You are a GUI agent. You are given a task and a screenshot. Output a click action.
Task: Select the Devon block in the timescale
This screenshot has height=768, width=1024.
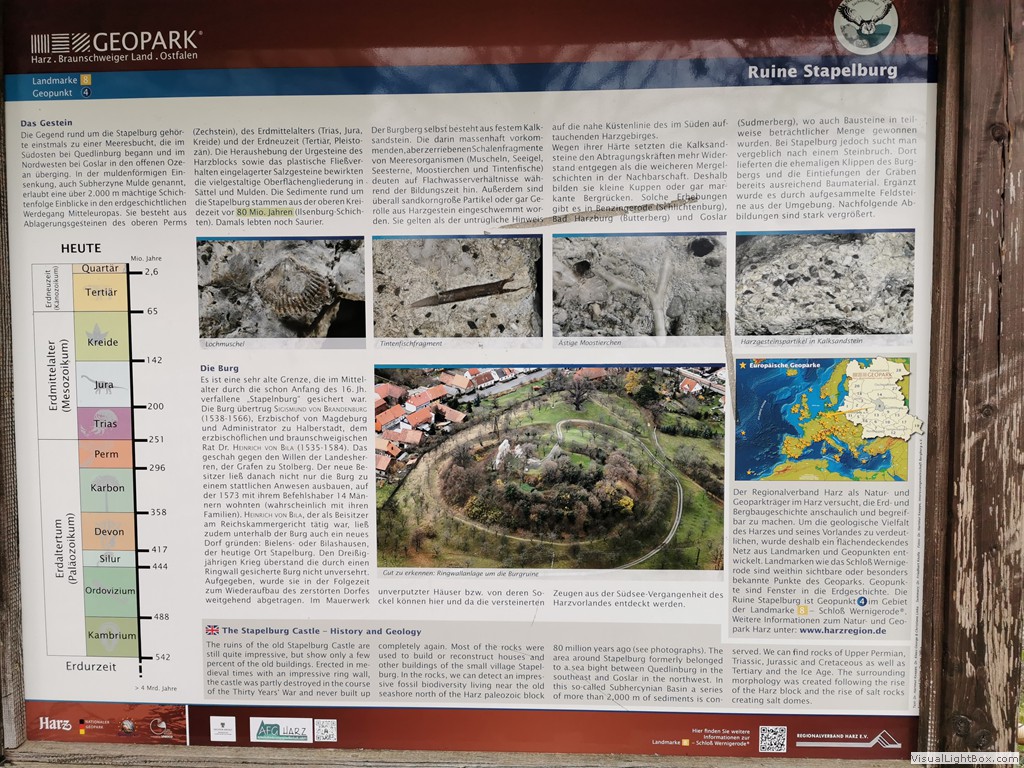108,531
